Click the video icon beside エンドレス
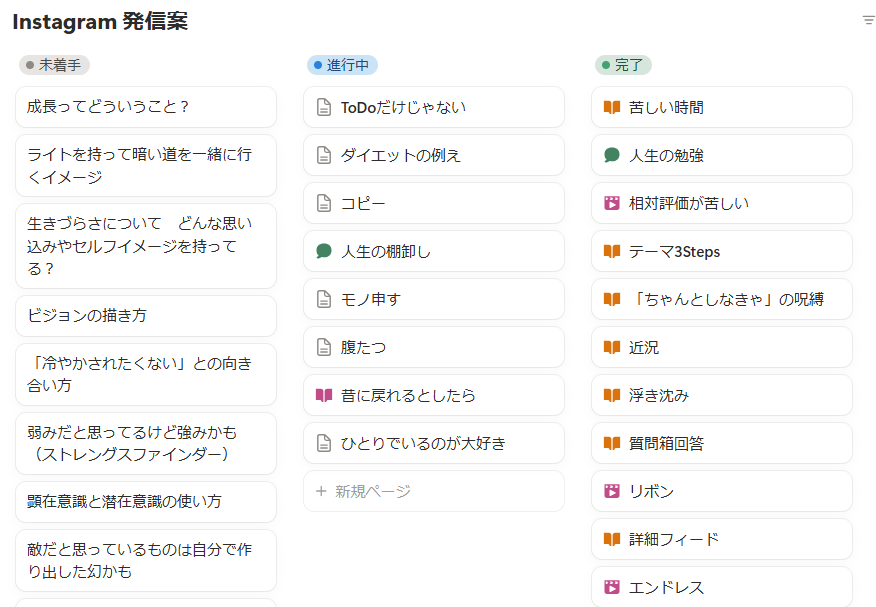This screenshot has width=876, height=607. [612, 588]
